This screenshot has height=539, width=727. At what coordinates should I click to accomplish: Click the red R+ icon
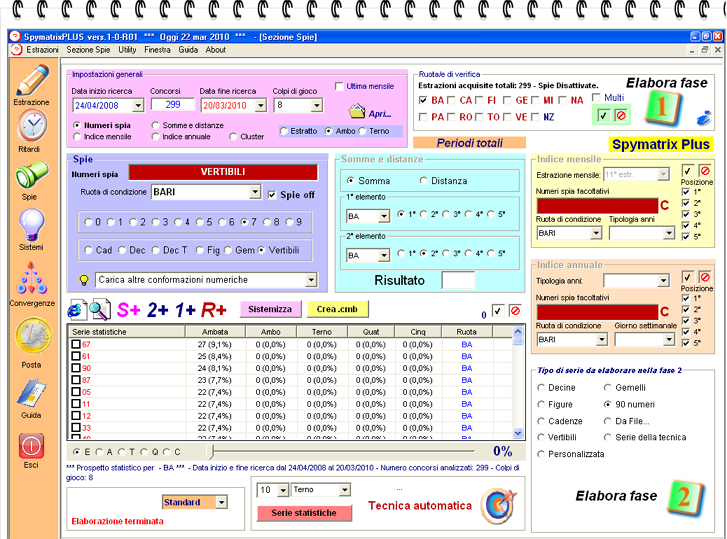tap(213, 310)
